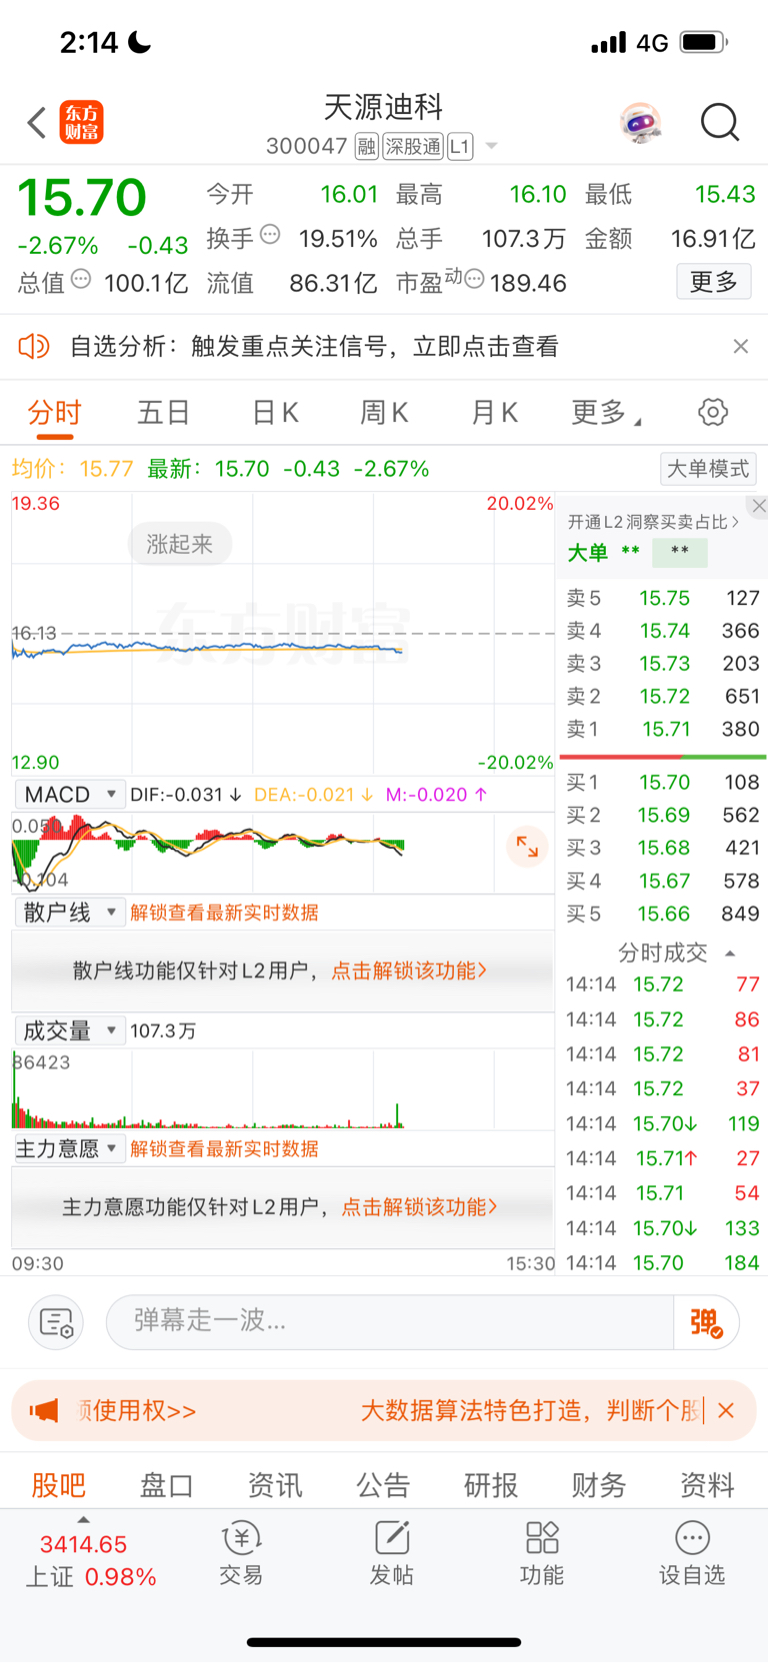This screenshot has height=1663, width=768.
Task: Open 市盈 info bubble icon
Action: coord(474,279)
